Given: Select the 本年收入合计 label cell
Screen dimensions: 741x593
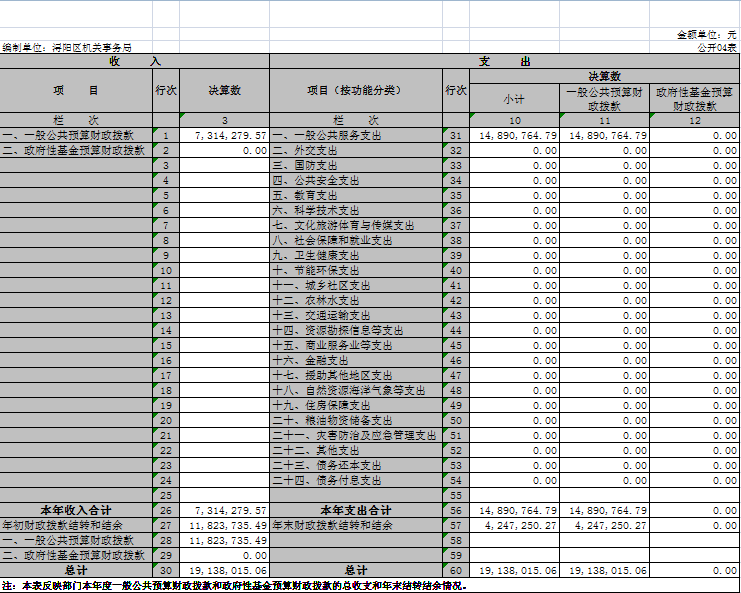Looking at the screenshot, I should pos(76,510).
